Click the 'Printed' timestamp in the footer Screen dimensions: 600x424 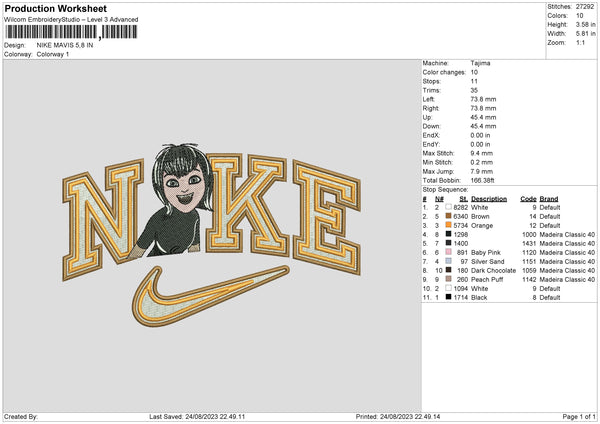pyautogui.click(x=398, y=417)
